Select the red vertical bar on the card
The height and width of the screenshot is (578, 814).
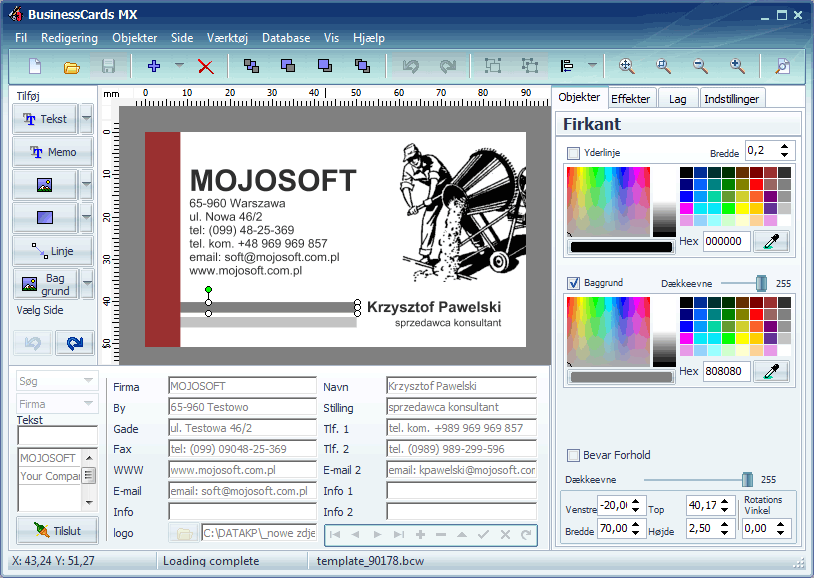pyautogui.click(x=162, y=239)
